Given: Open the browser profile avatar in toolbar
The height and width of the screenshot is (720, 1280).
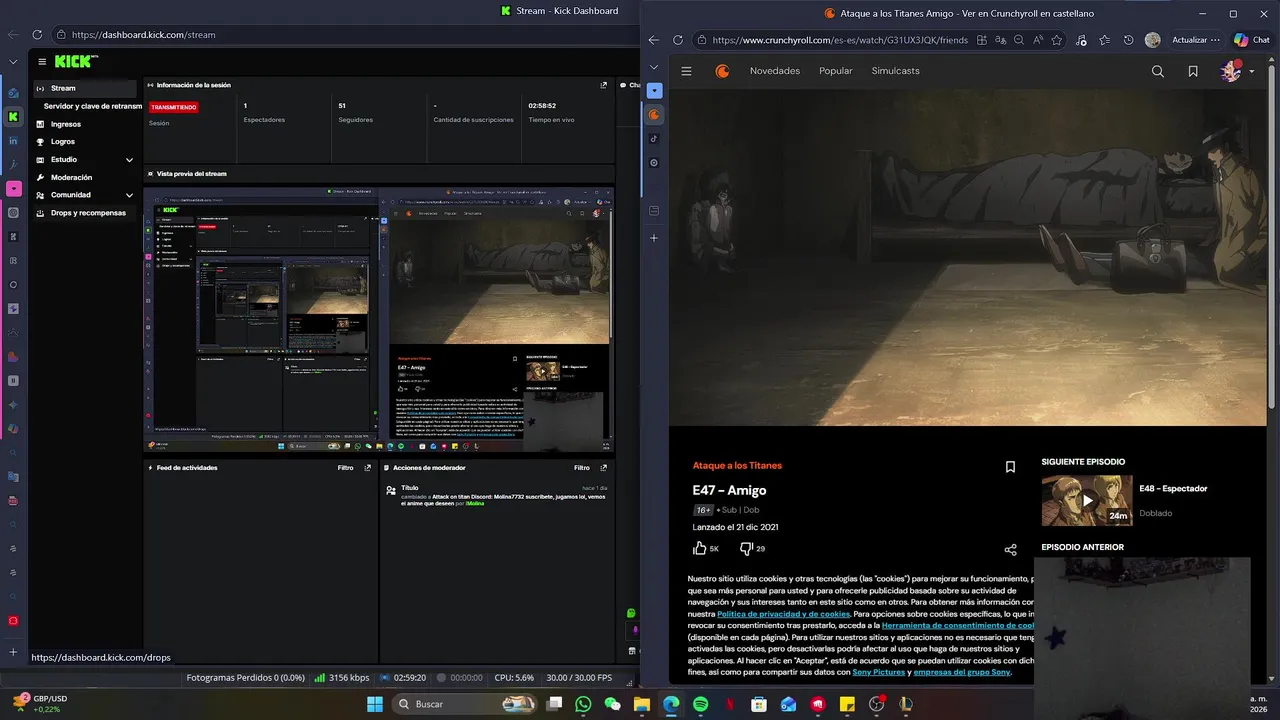Looking at the screenshot, I should [1153, 40].
